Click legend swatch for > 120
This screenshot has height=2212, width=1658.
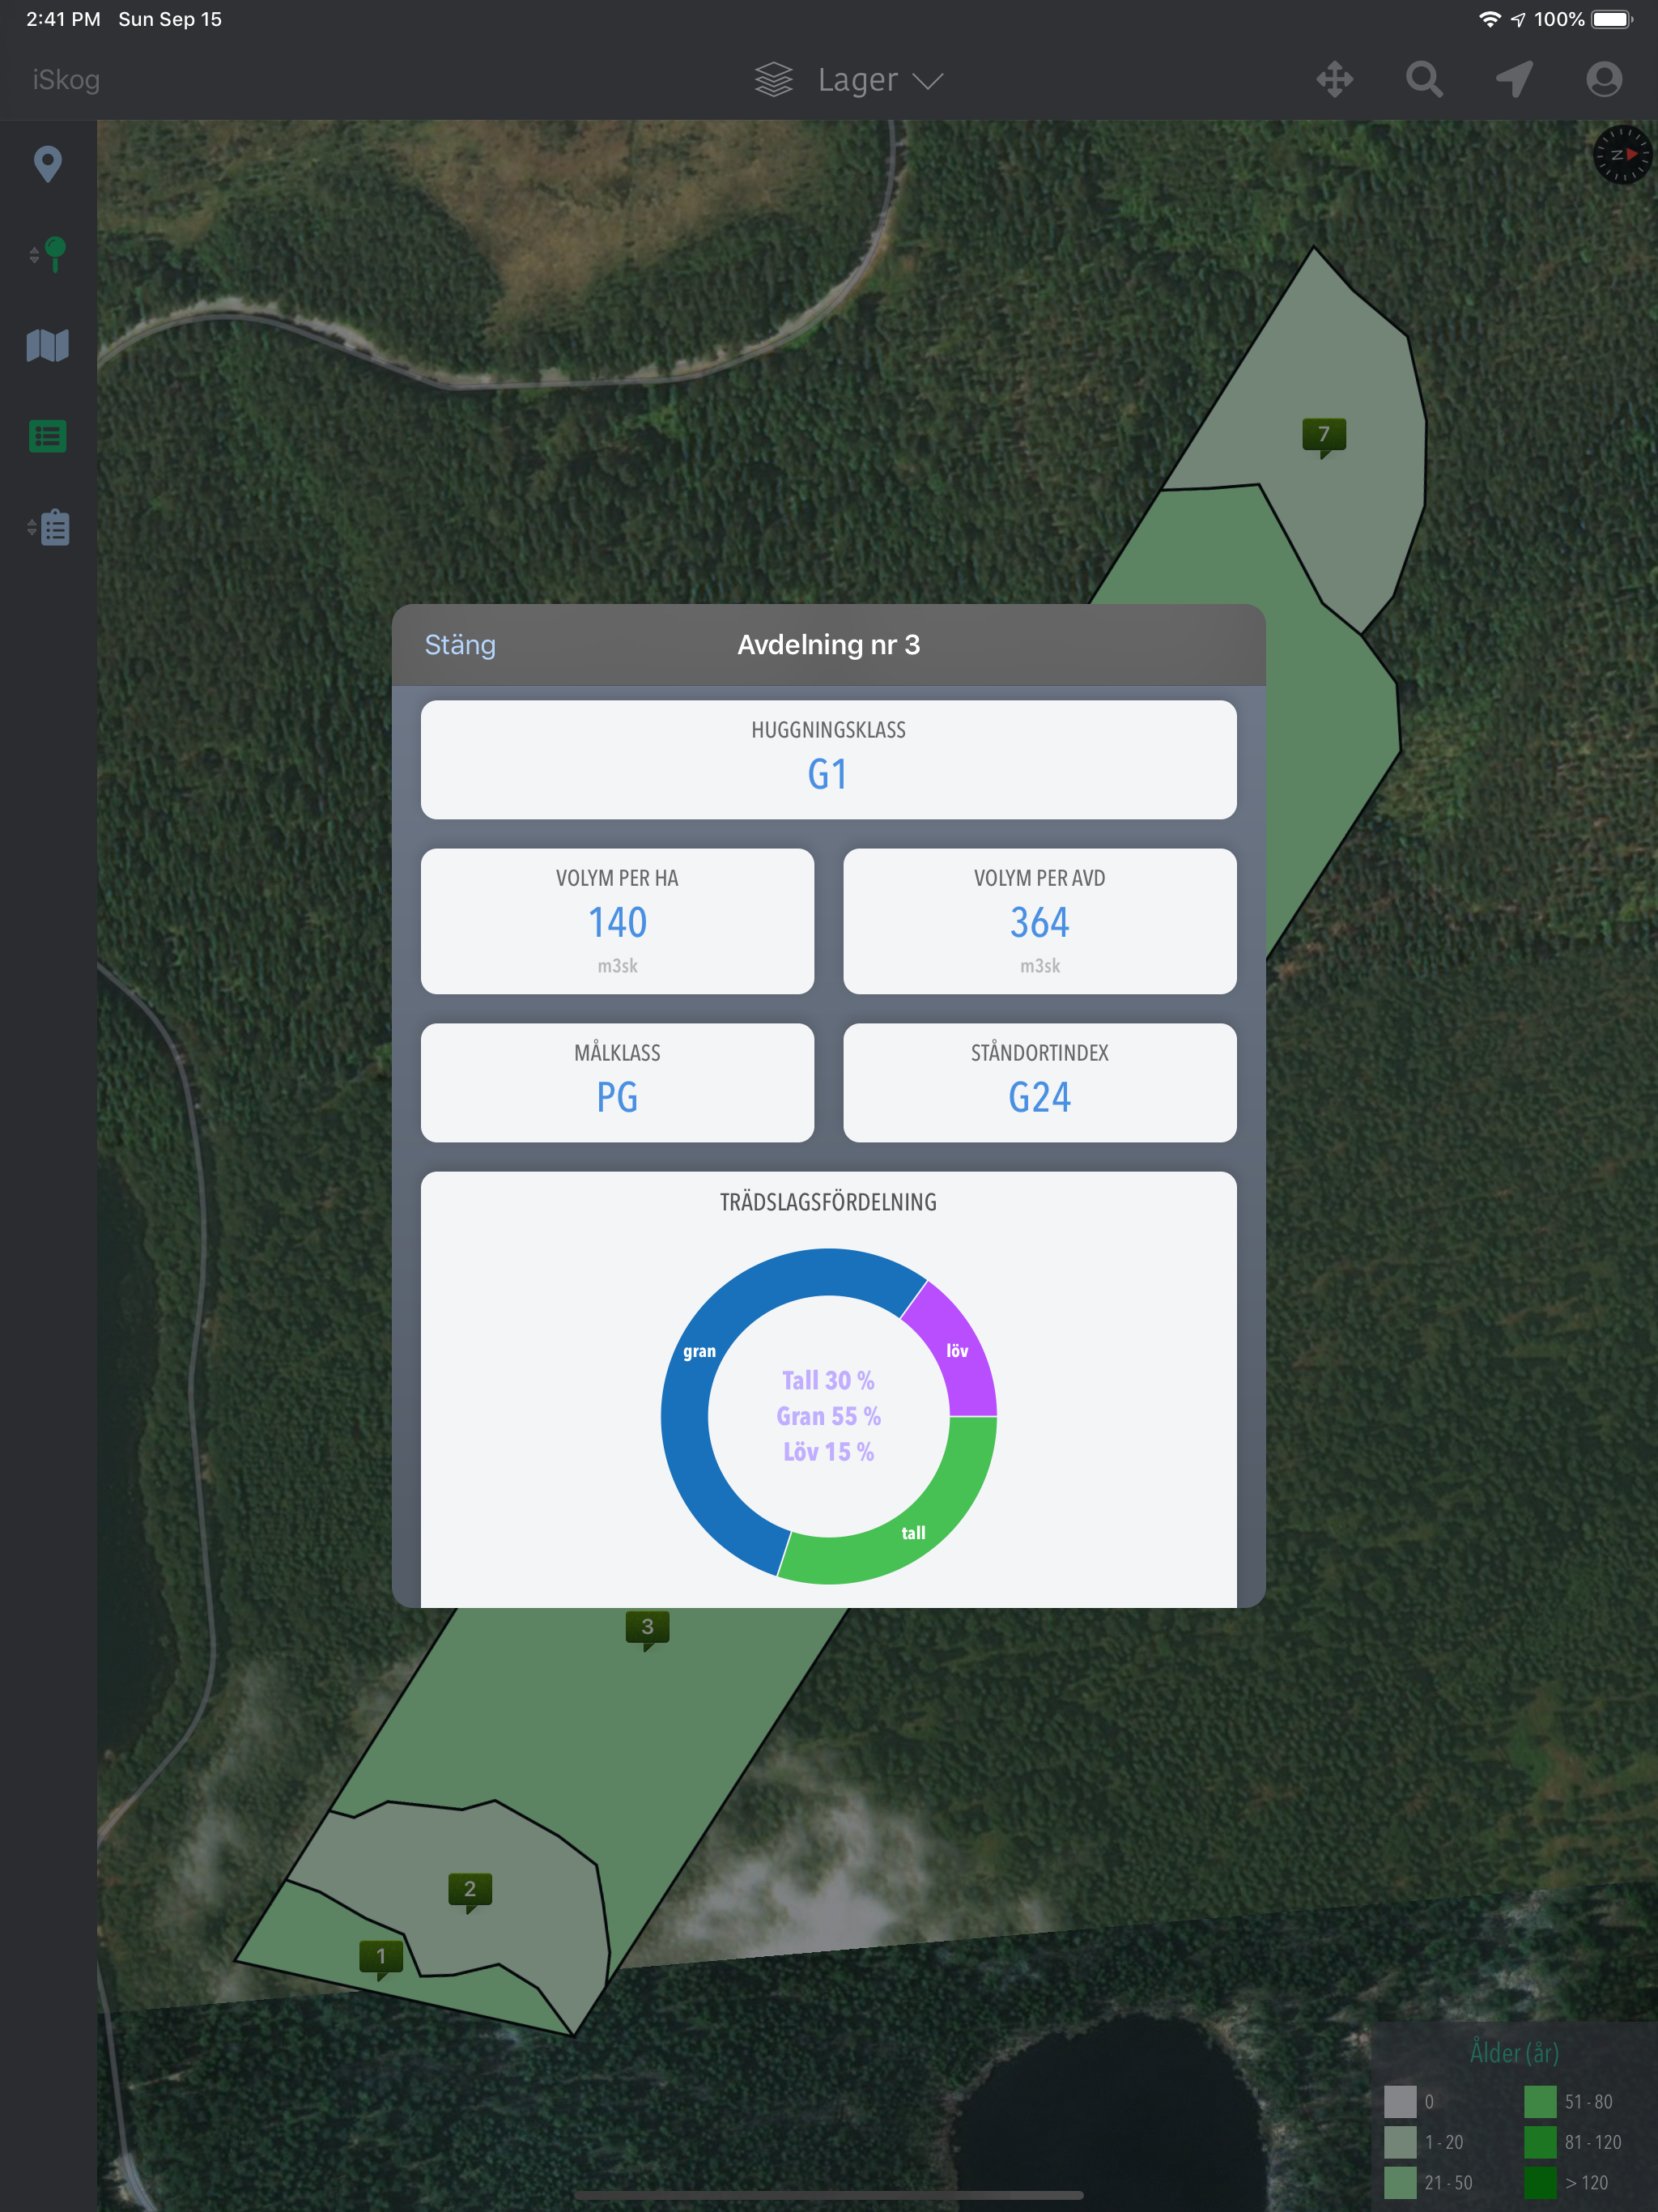tap(1540, 2183)
